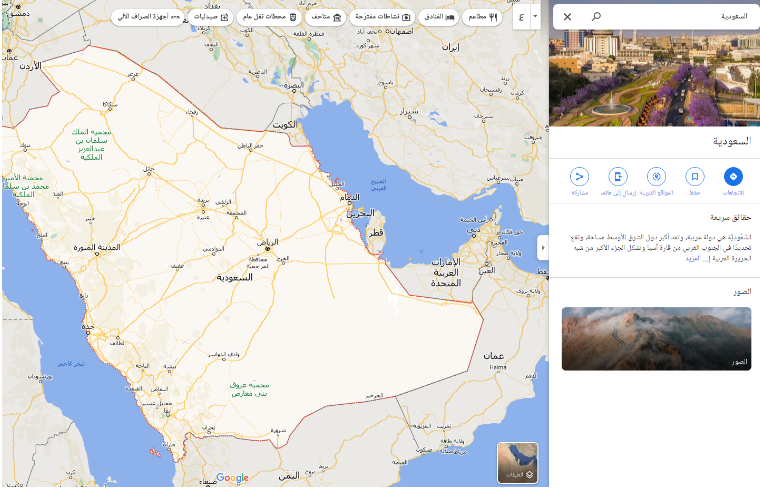Send to phone (إرسال إلى هاتف) icon
760x489 pixels.
coord(618,176)
